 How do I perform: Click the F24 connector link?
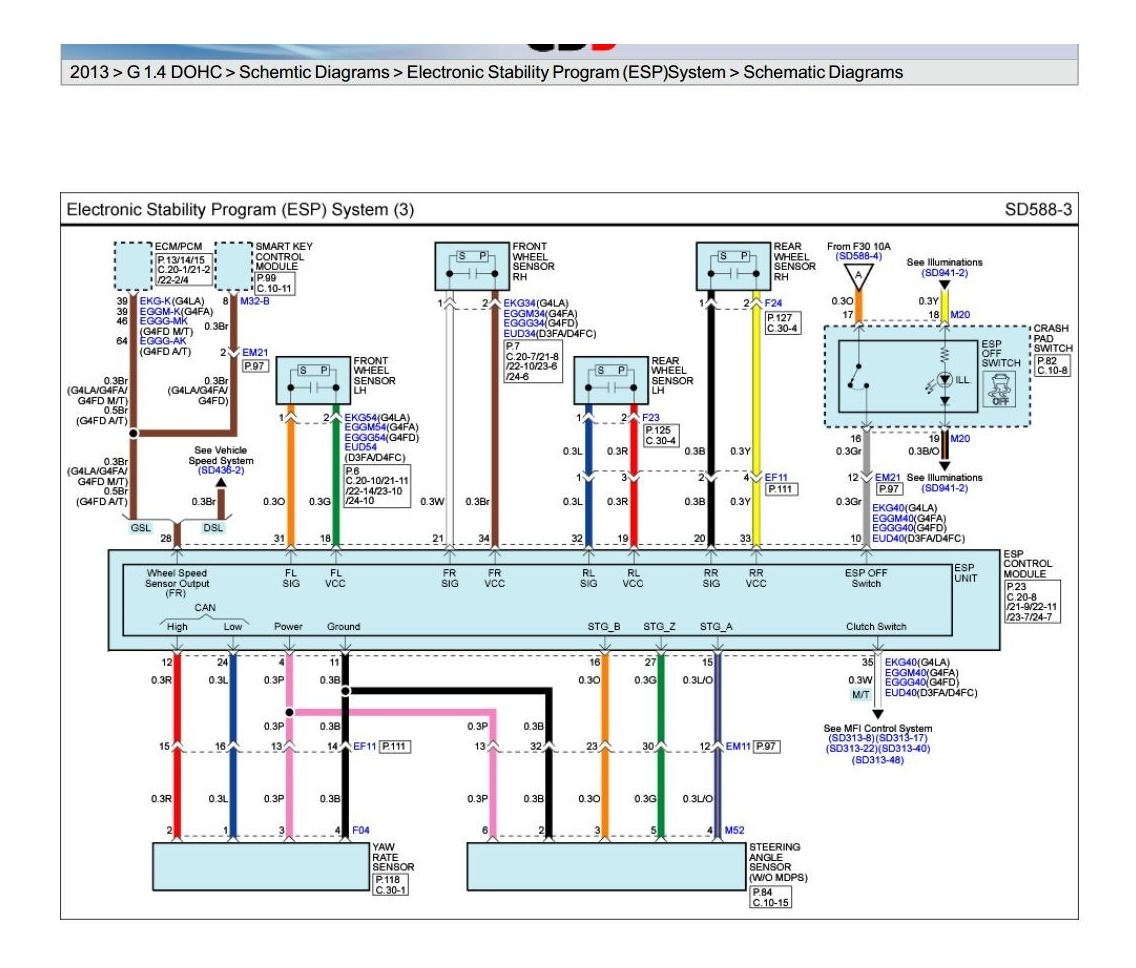(x=773, y=303)
